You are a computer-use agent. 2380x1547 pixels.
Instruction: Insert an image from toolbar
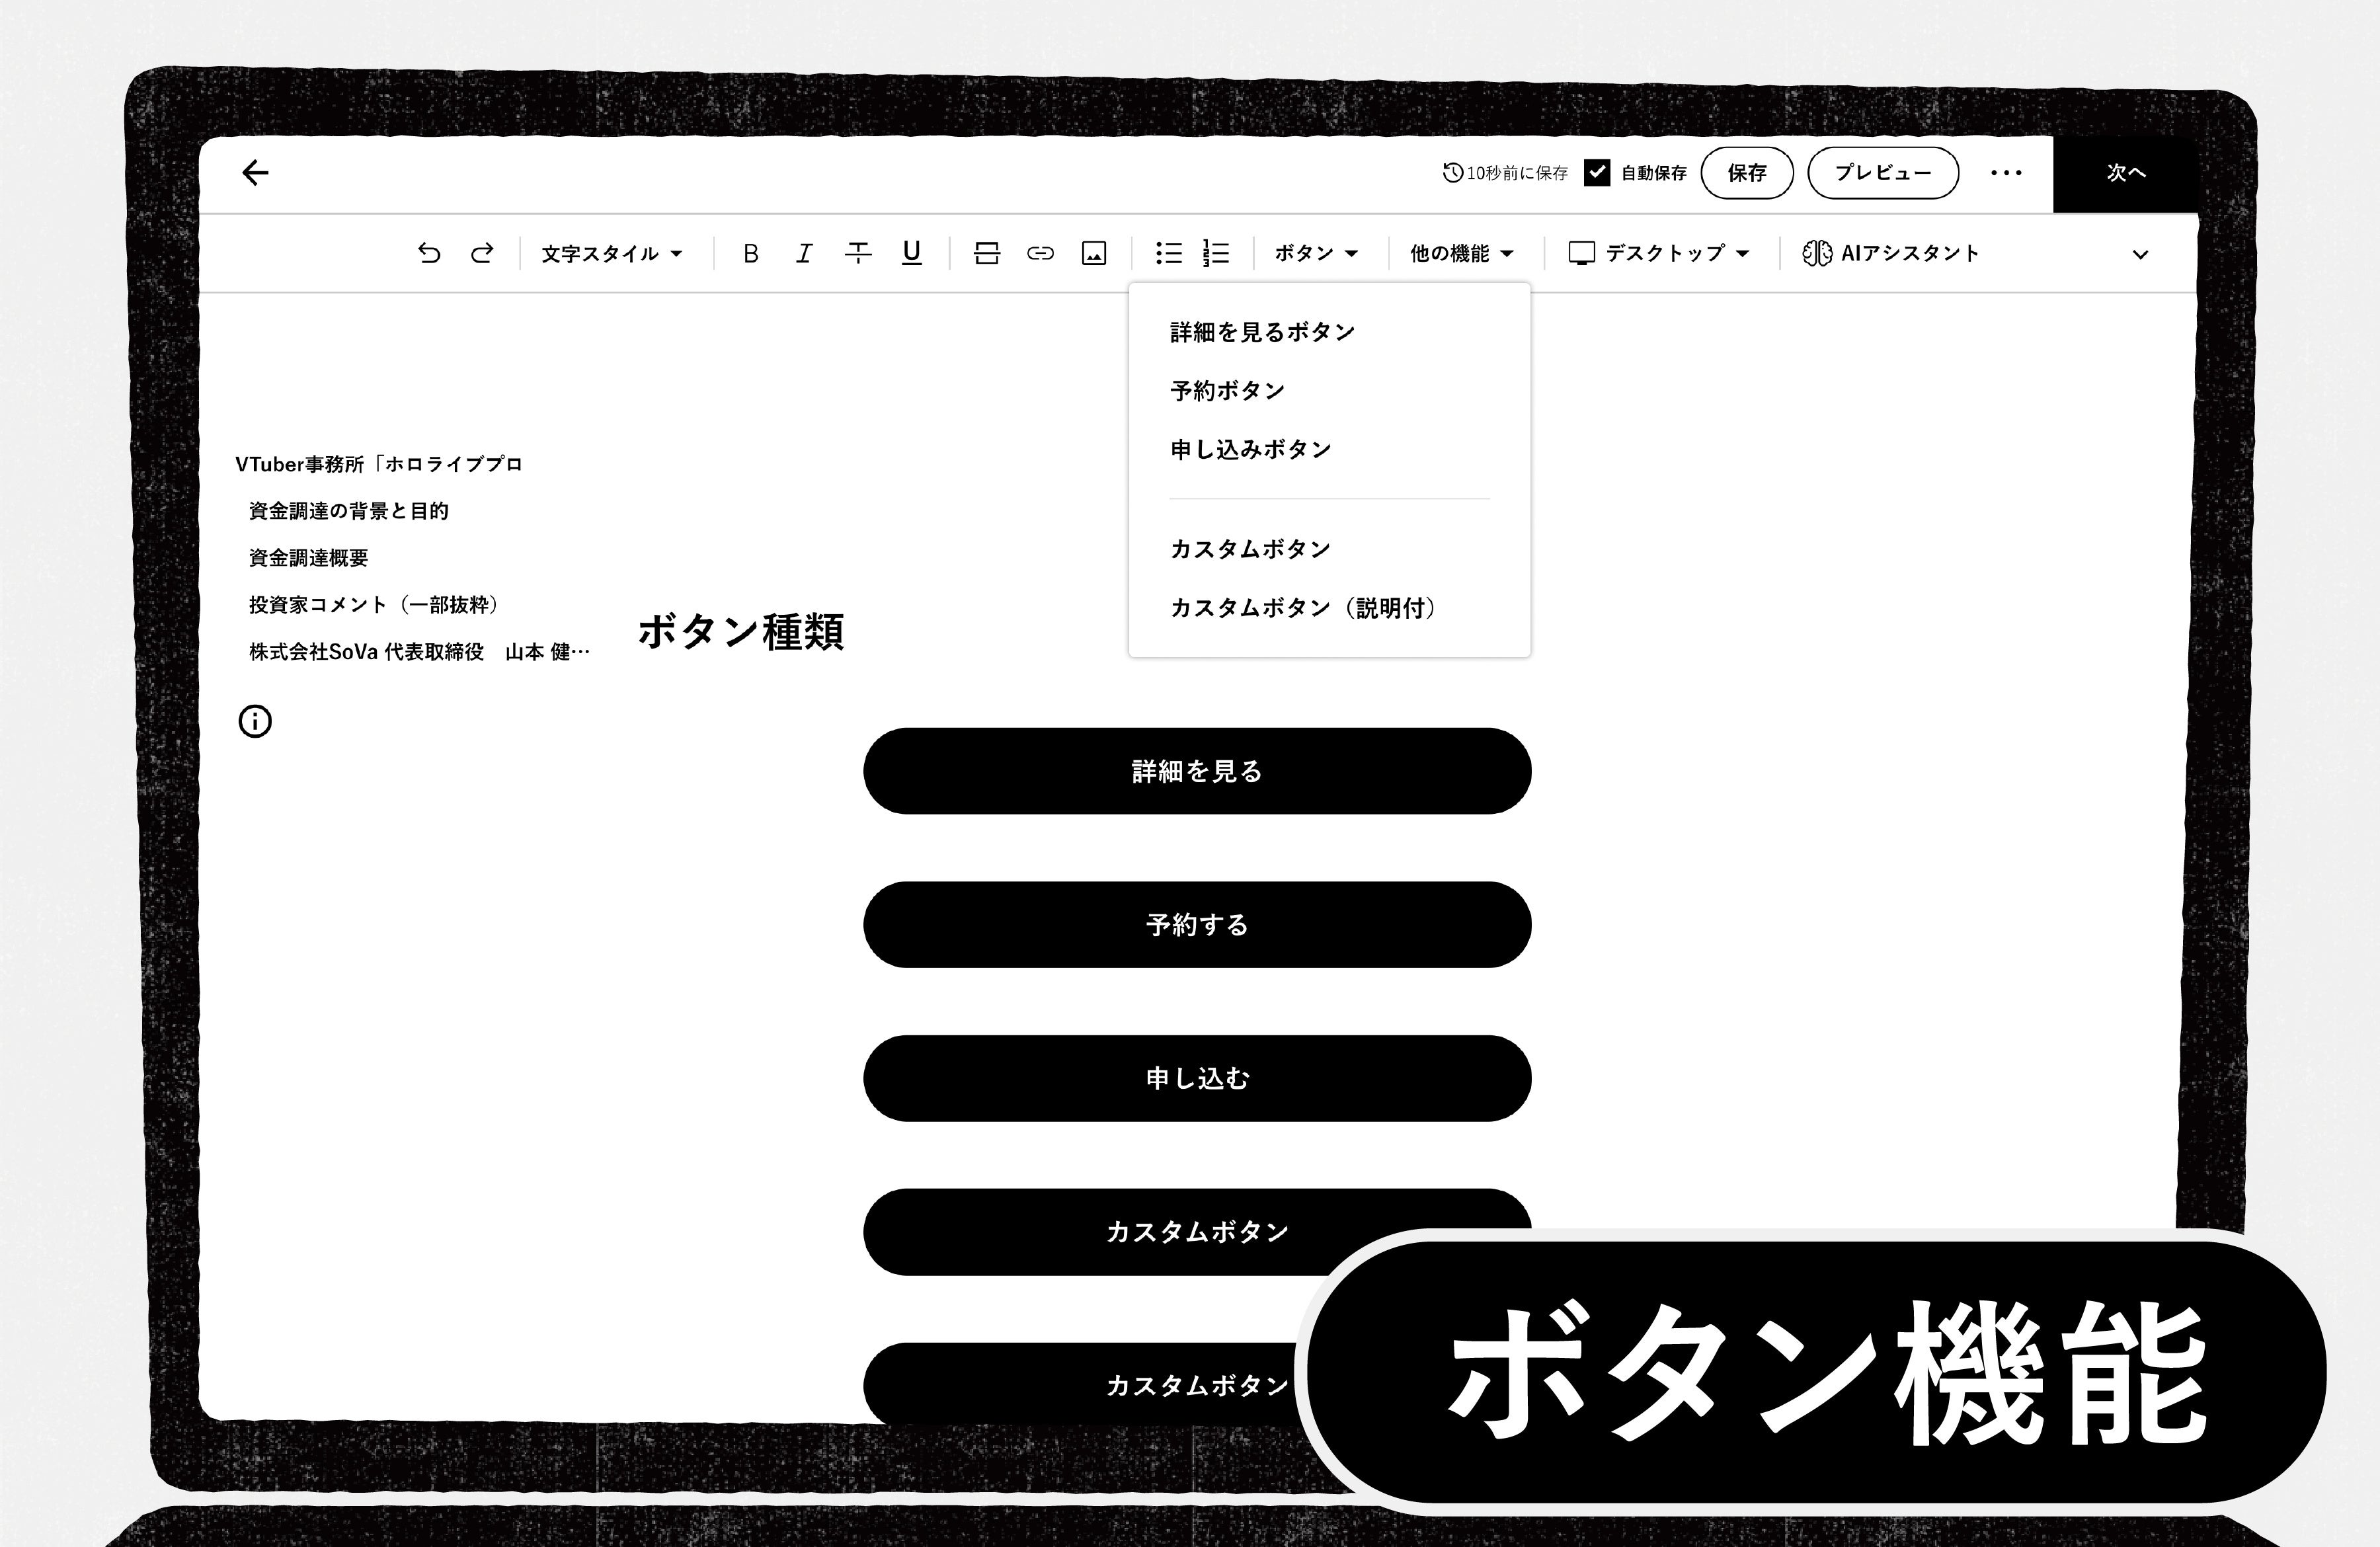[x=1094, y=253]
